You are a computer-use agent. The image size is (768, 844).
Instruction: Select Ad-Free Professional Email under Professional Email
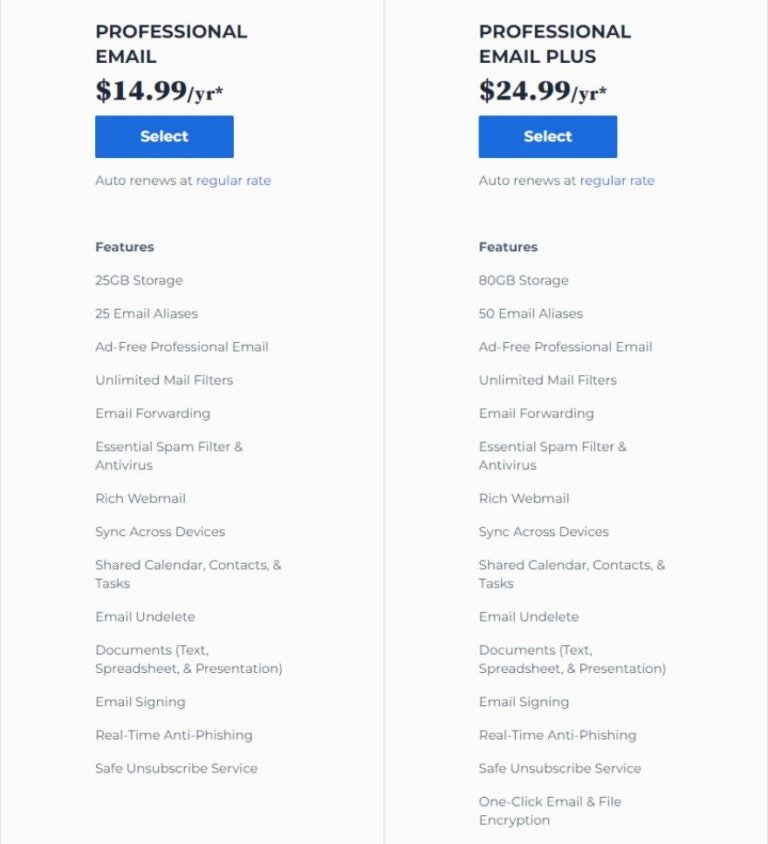(182, 346)
